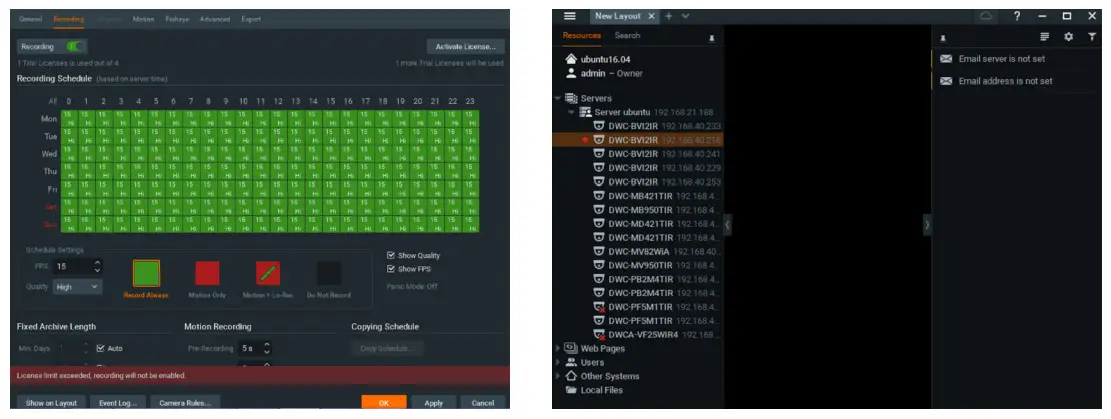This screenshot has height=419, width=1111.
Task: Open the Expert tab
Action: pyautogui.click(x=251, y=19)
